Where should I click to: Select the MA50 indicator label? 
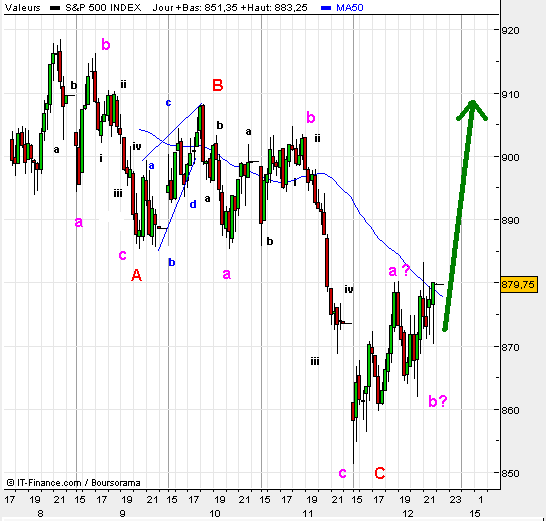click(350, 7)
